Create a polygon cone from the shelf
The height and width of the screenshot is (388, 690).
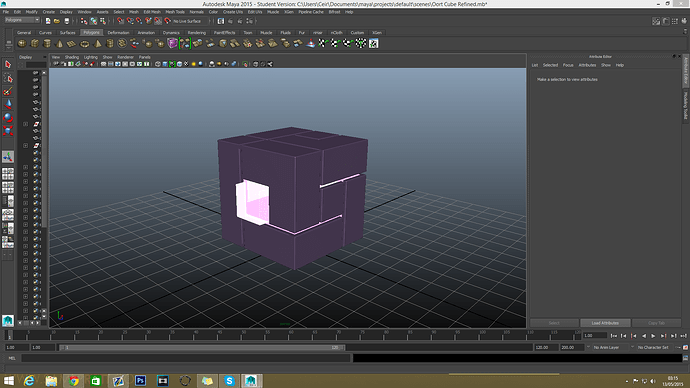[x=59, y=43]
